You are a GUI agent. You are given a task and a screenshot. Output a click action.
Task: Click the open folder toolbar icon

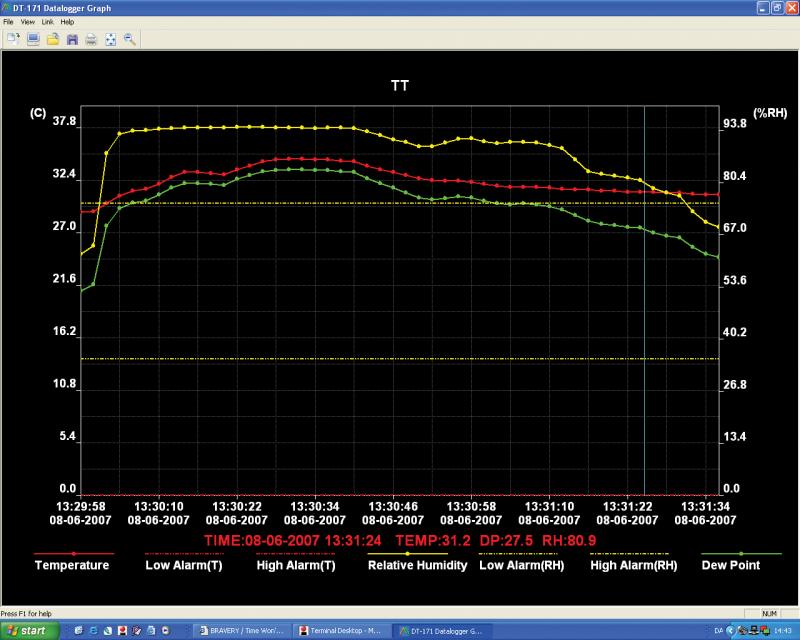52,39
